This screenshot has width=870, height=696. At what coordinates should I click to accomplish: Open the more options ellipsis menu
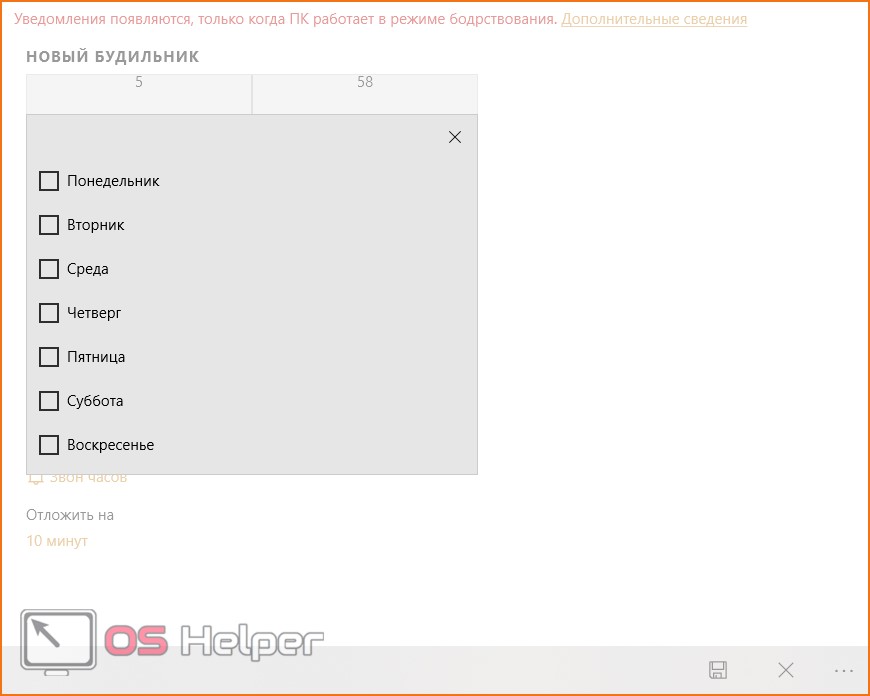[843, 671]
